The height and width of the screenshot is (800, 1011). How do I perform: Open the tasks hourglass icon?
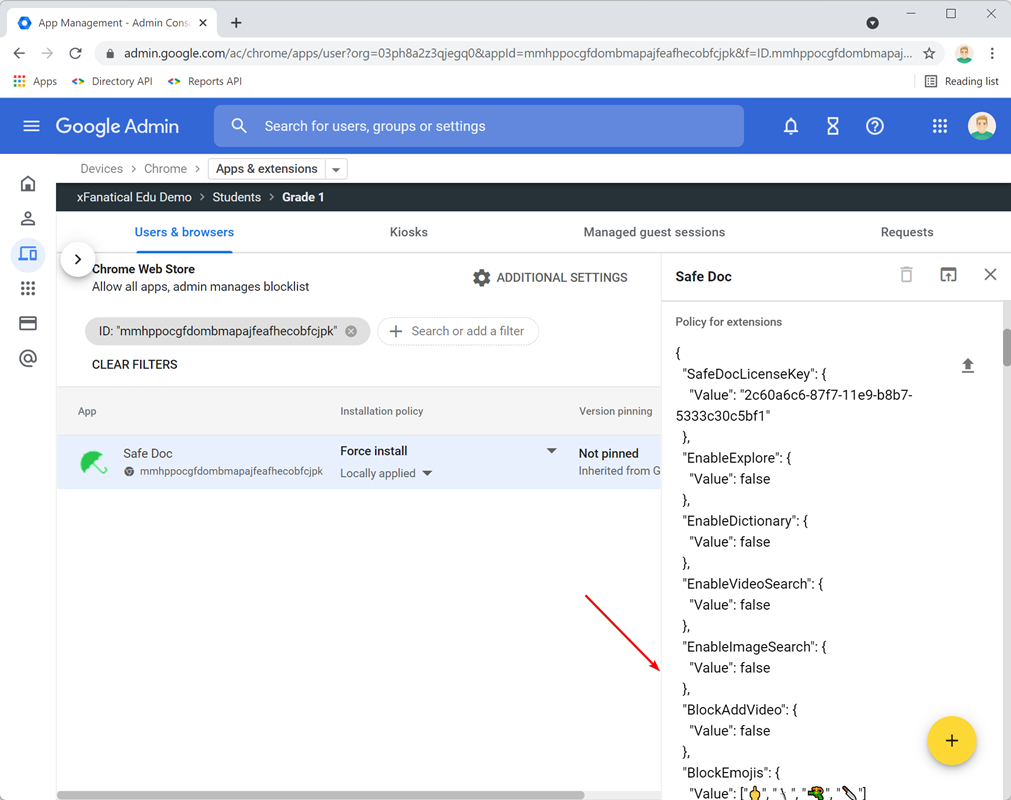[832, 126]
